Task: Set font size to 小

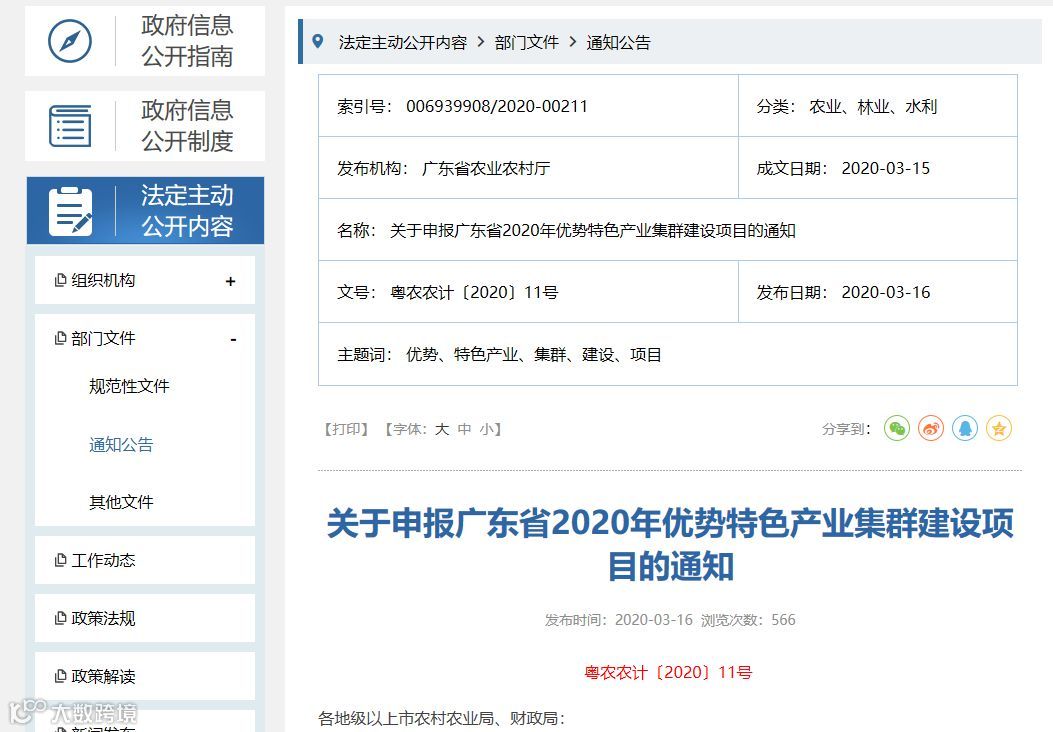Action: pyautogui.click(x=486, y=428)
